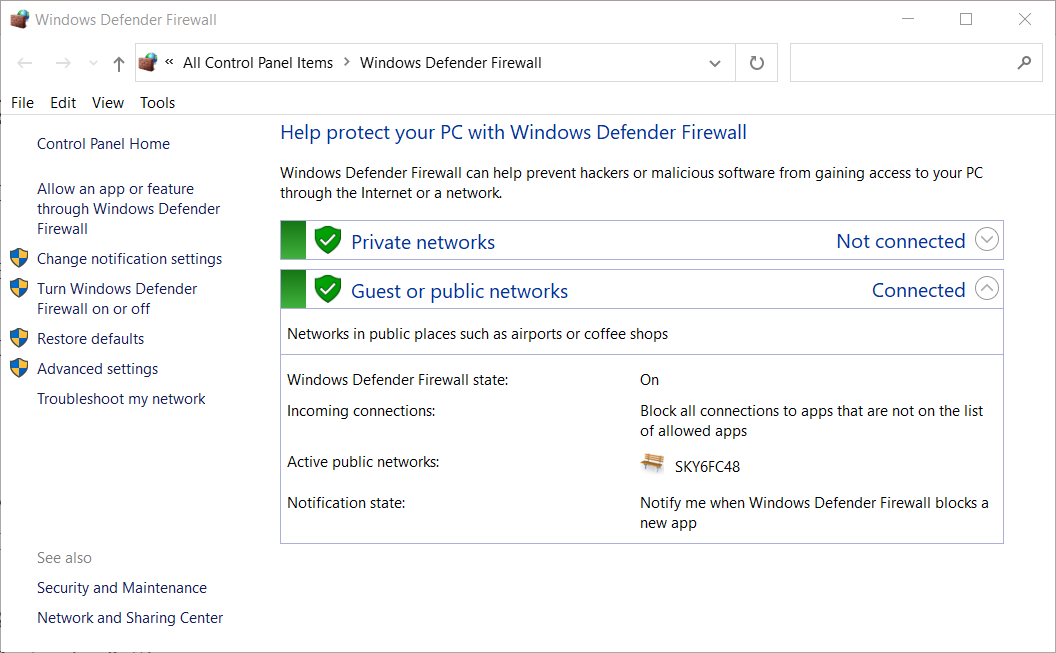Screen dimensions: 1056x653
Task: Open Allow an app or feature link
Action: (x=129, y=209)
